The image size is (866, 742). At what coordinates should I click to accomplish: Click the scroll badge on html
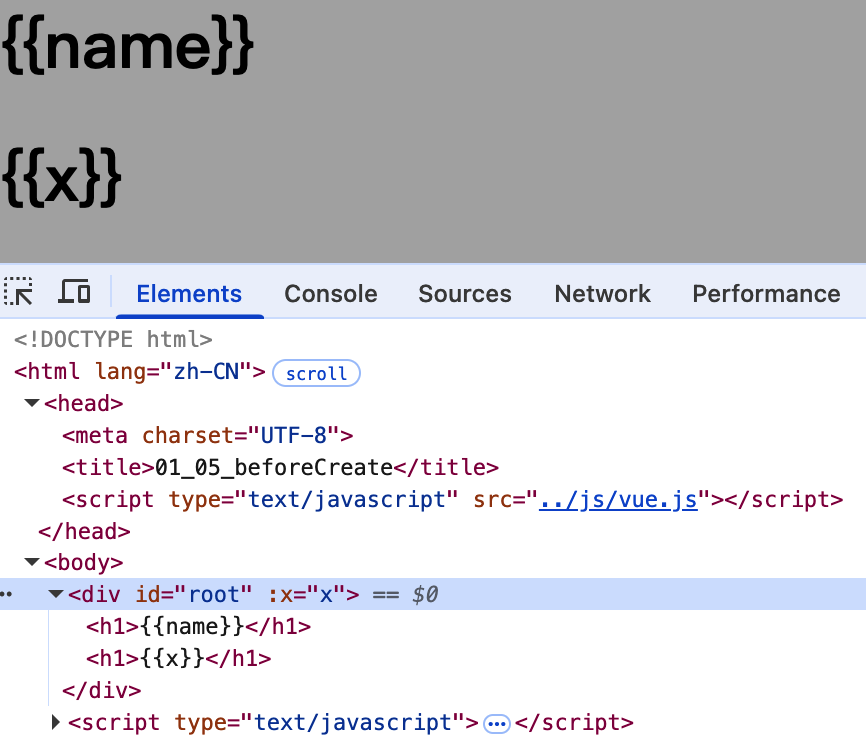click(x=316, y=374)
